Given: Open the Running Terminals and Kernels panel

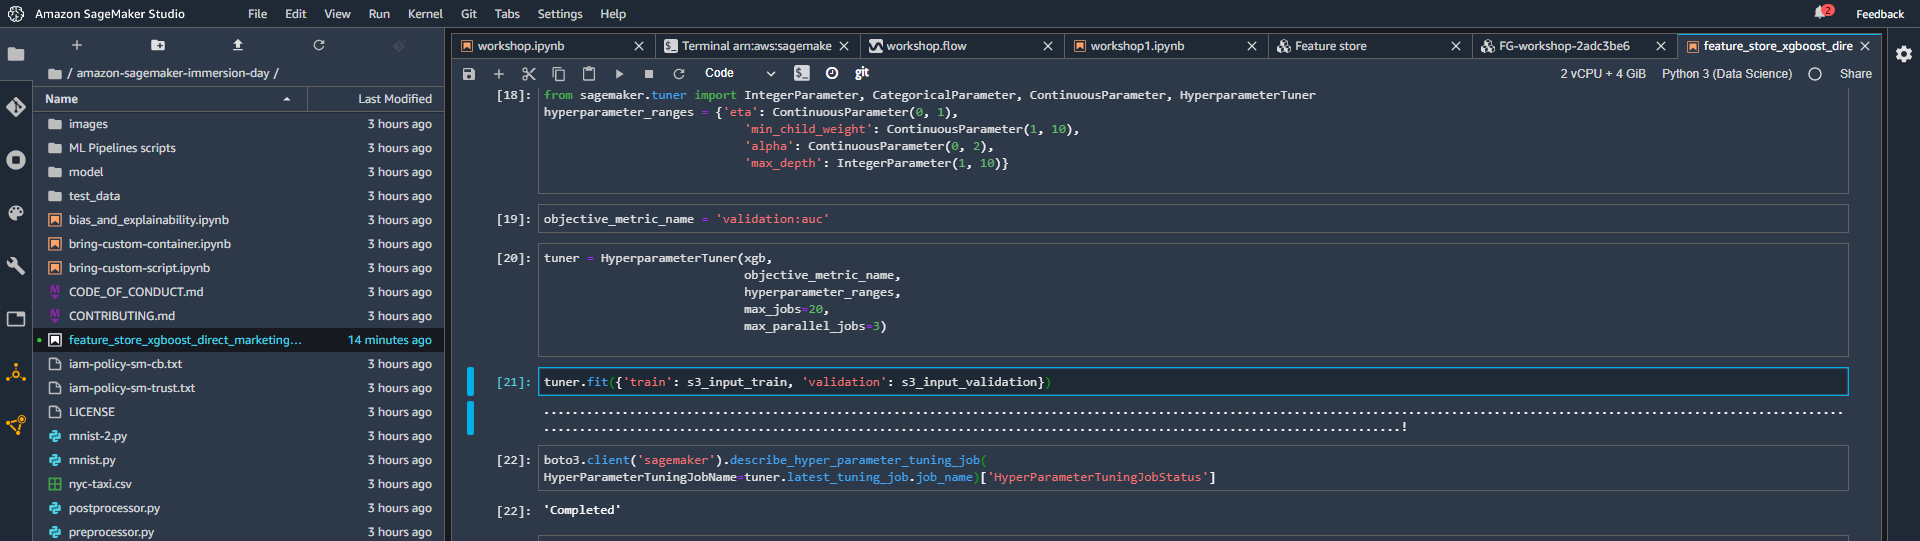Looking at the screenshot, I should coord(16,160).
